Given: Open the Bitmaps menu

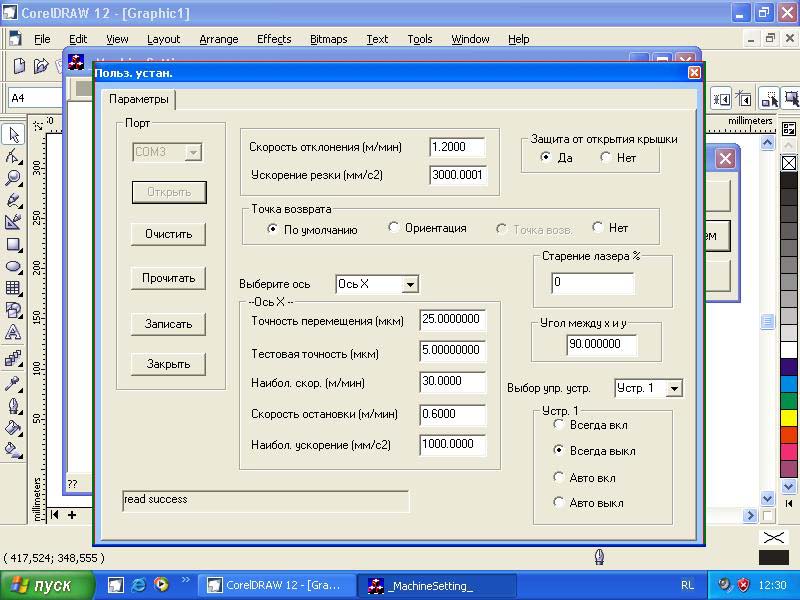Looking at the screenshot, I should [x=328, y=39].
